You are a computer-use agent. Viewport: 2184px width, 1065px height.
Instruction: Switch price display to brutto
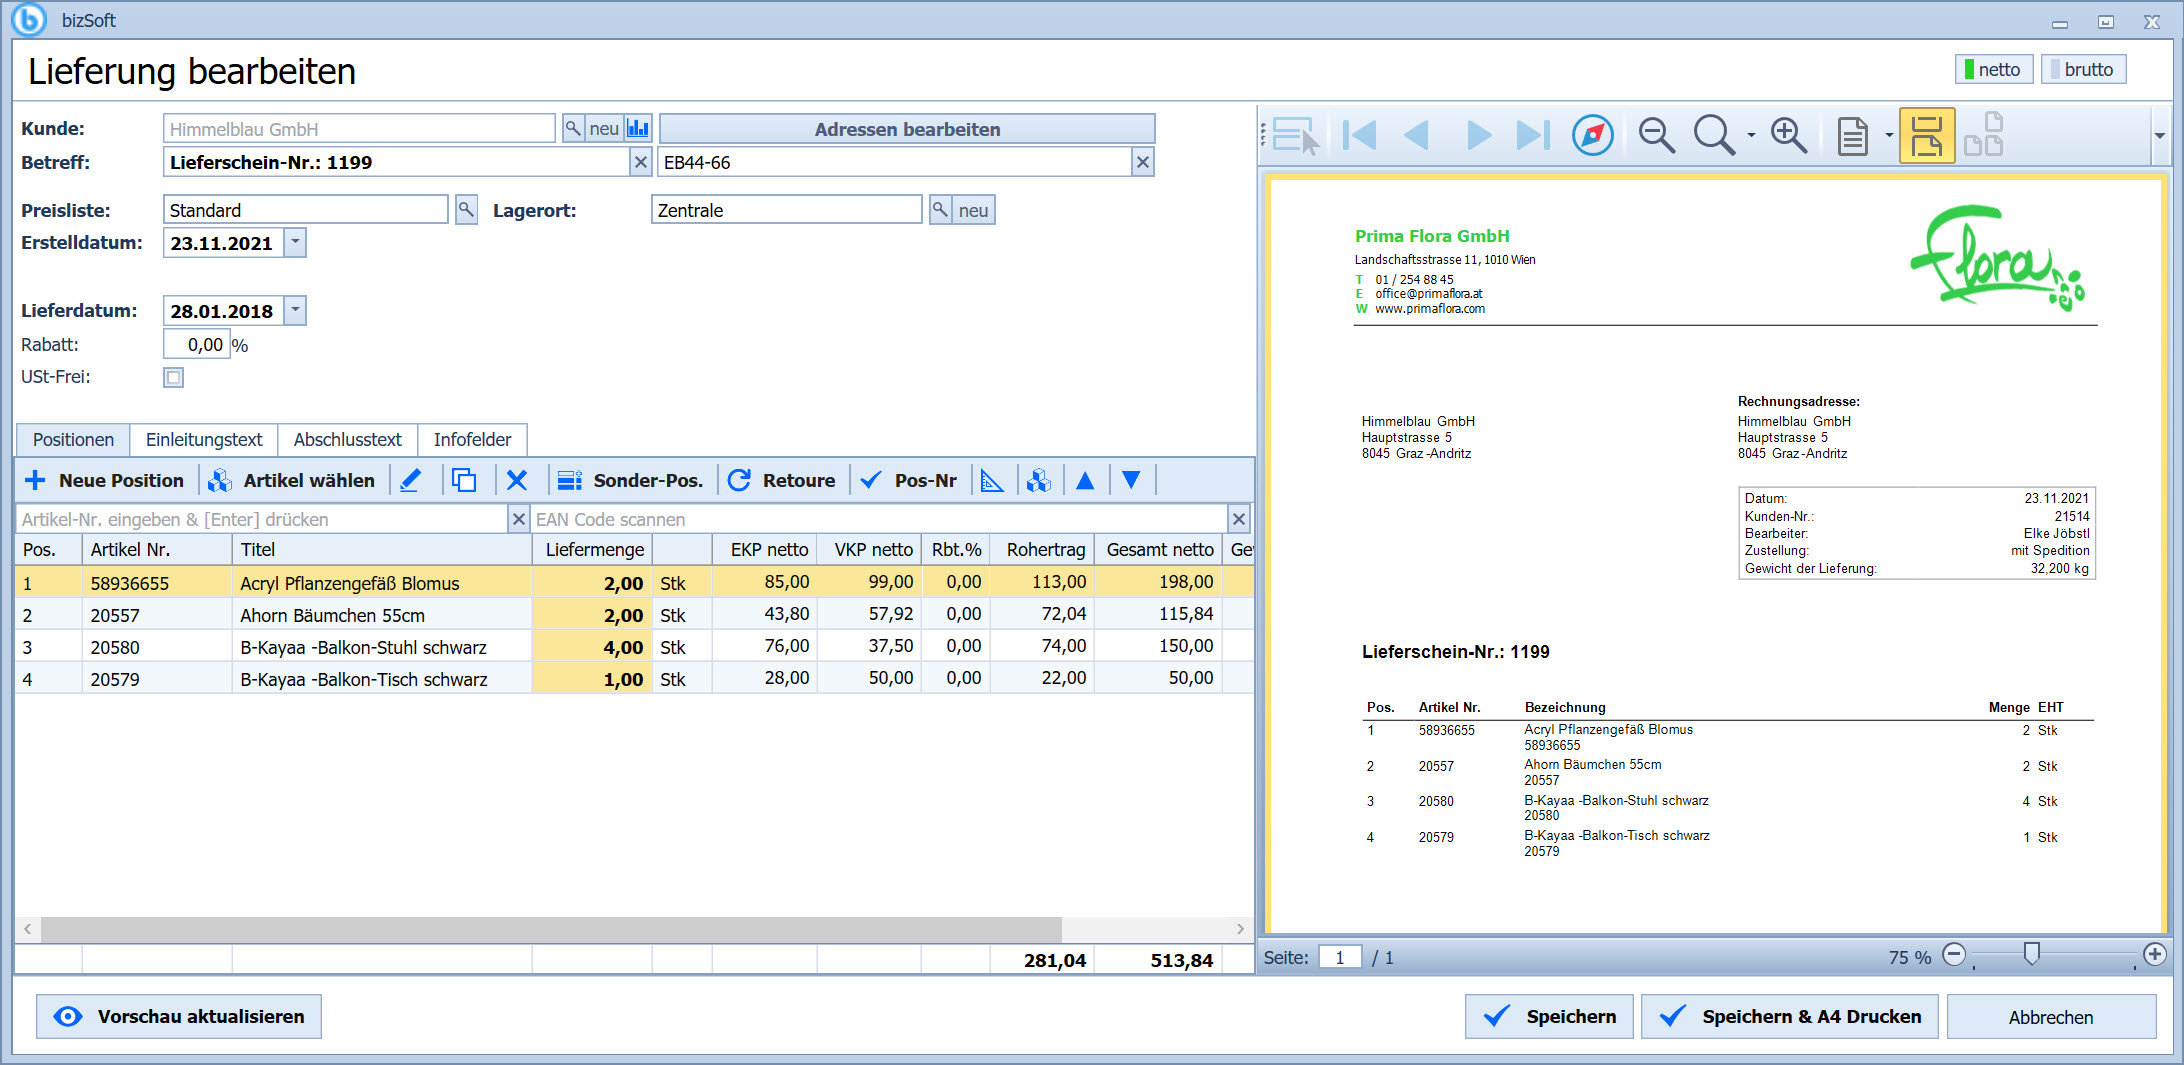[2083, 69]
